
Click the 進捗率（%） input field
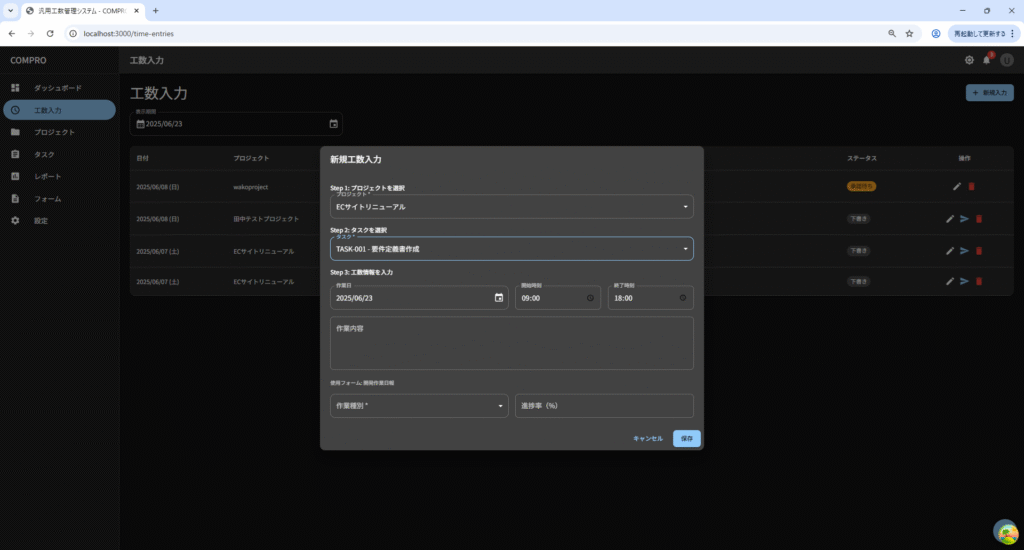[x=604, y=406]
